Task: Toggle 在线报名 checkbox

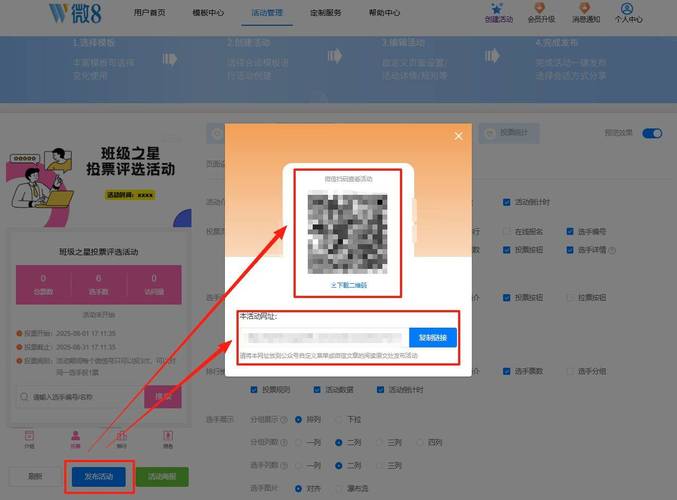Action: pos(506,232)
